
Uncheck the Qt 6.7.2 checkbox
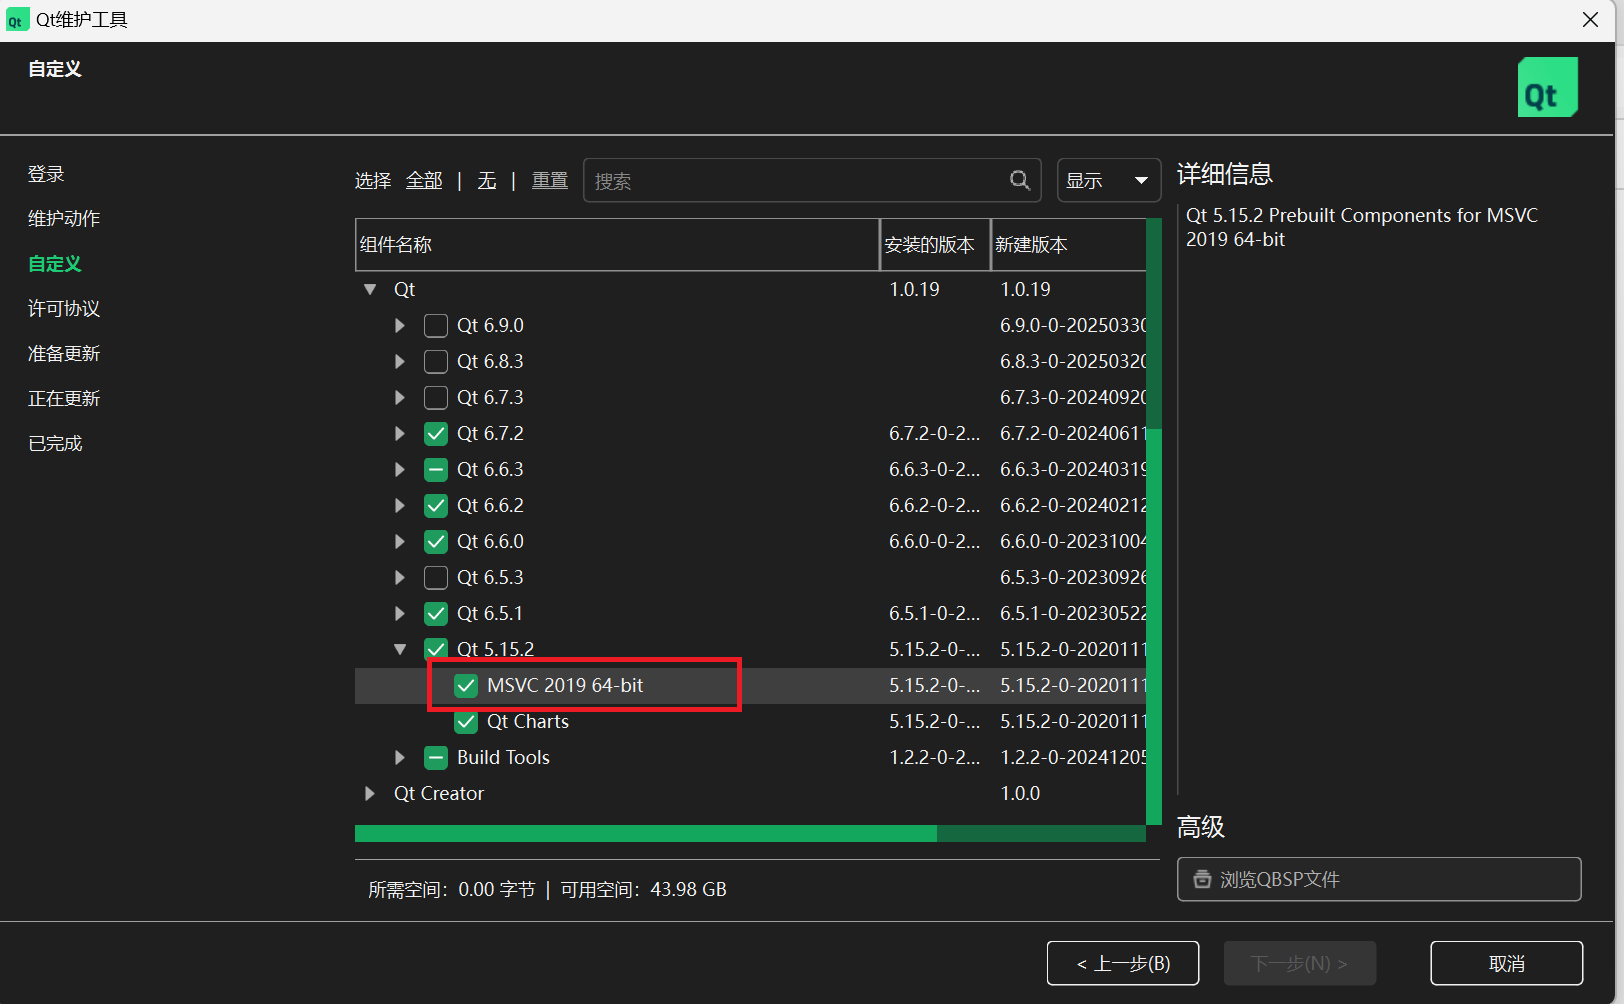[436, 434]
